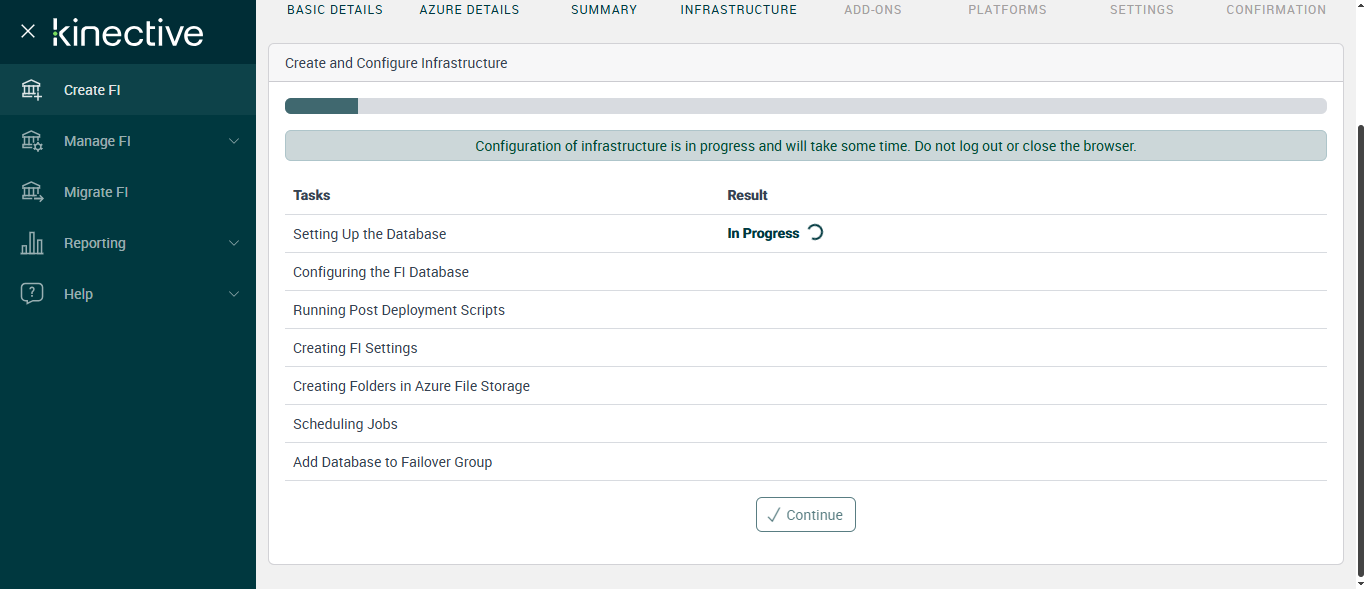Click the In Progress spinner icon

click(x=815, y=233)
